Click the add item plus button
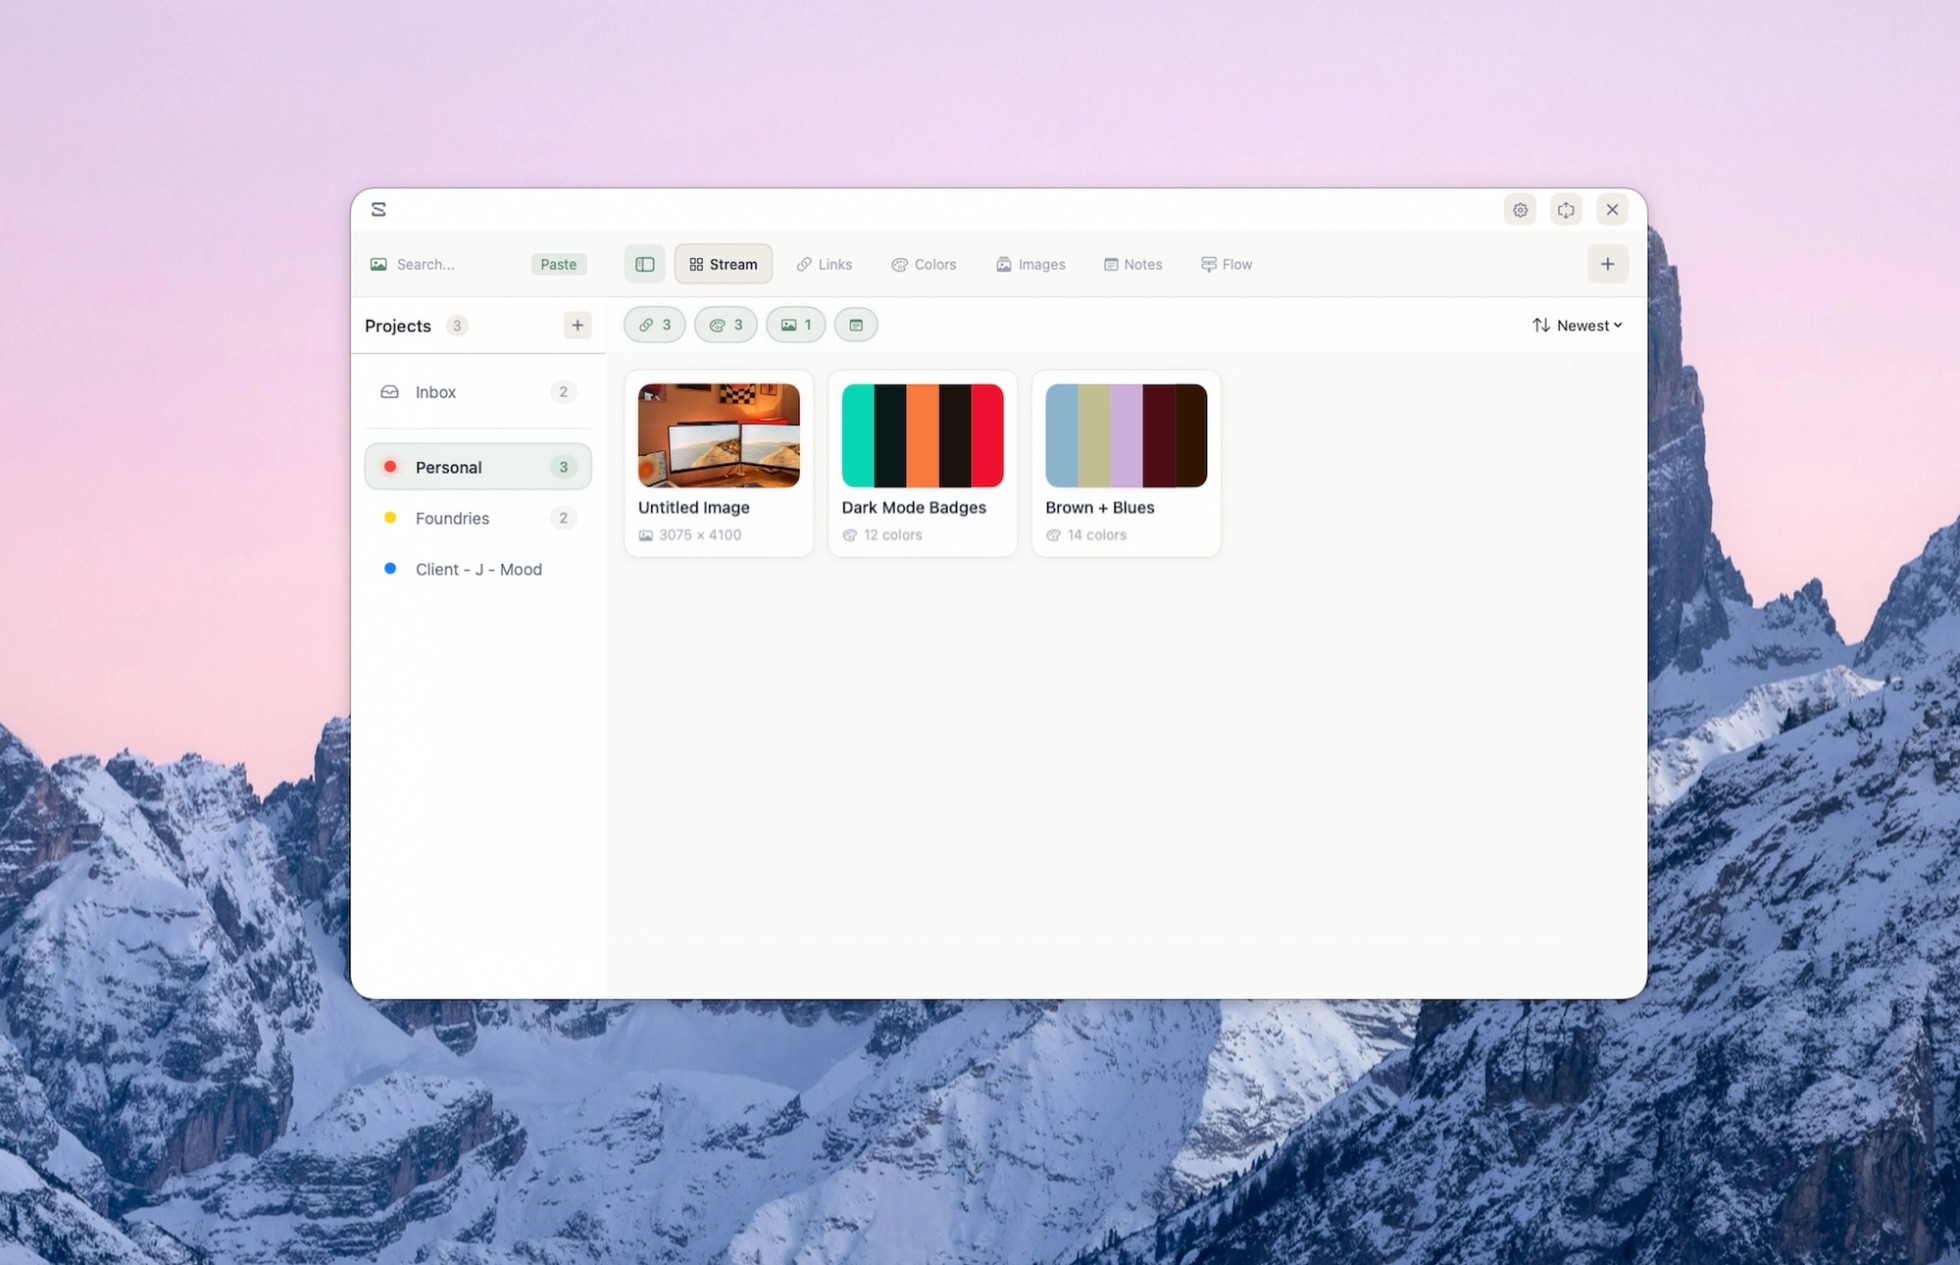 [x=1607, y=264]
